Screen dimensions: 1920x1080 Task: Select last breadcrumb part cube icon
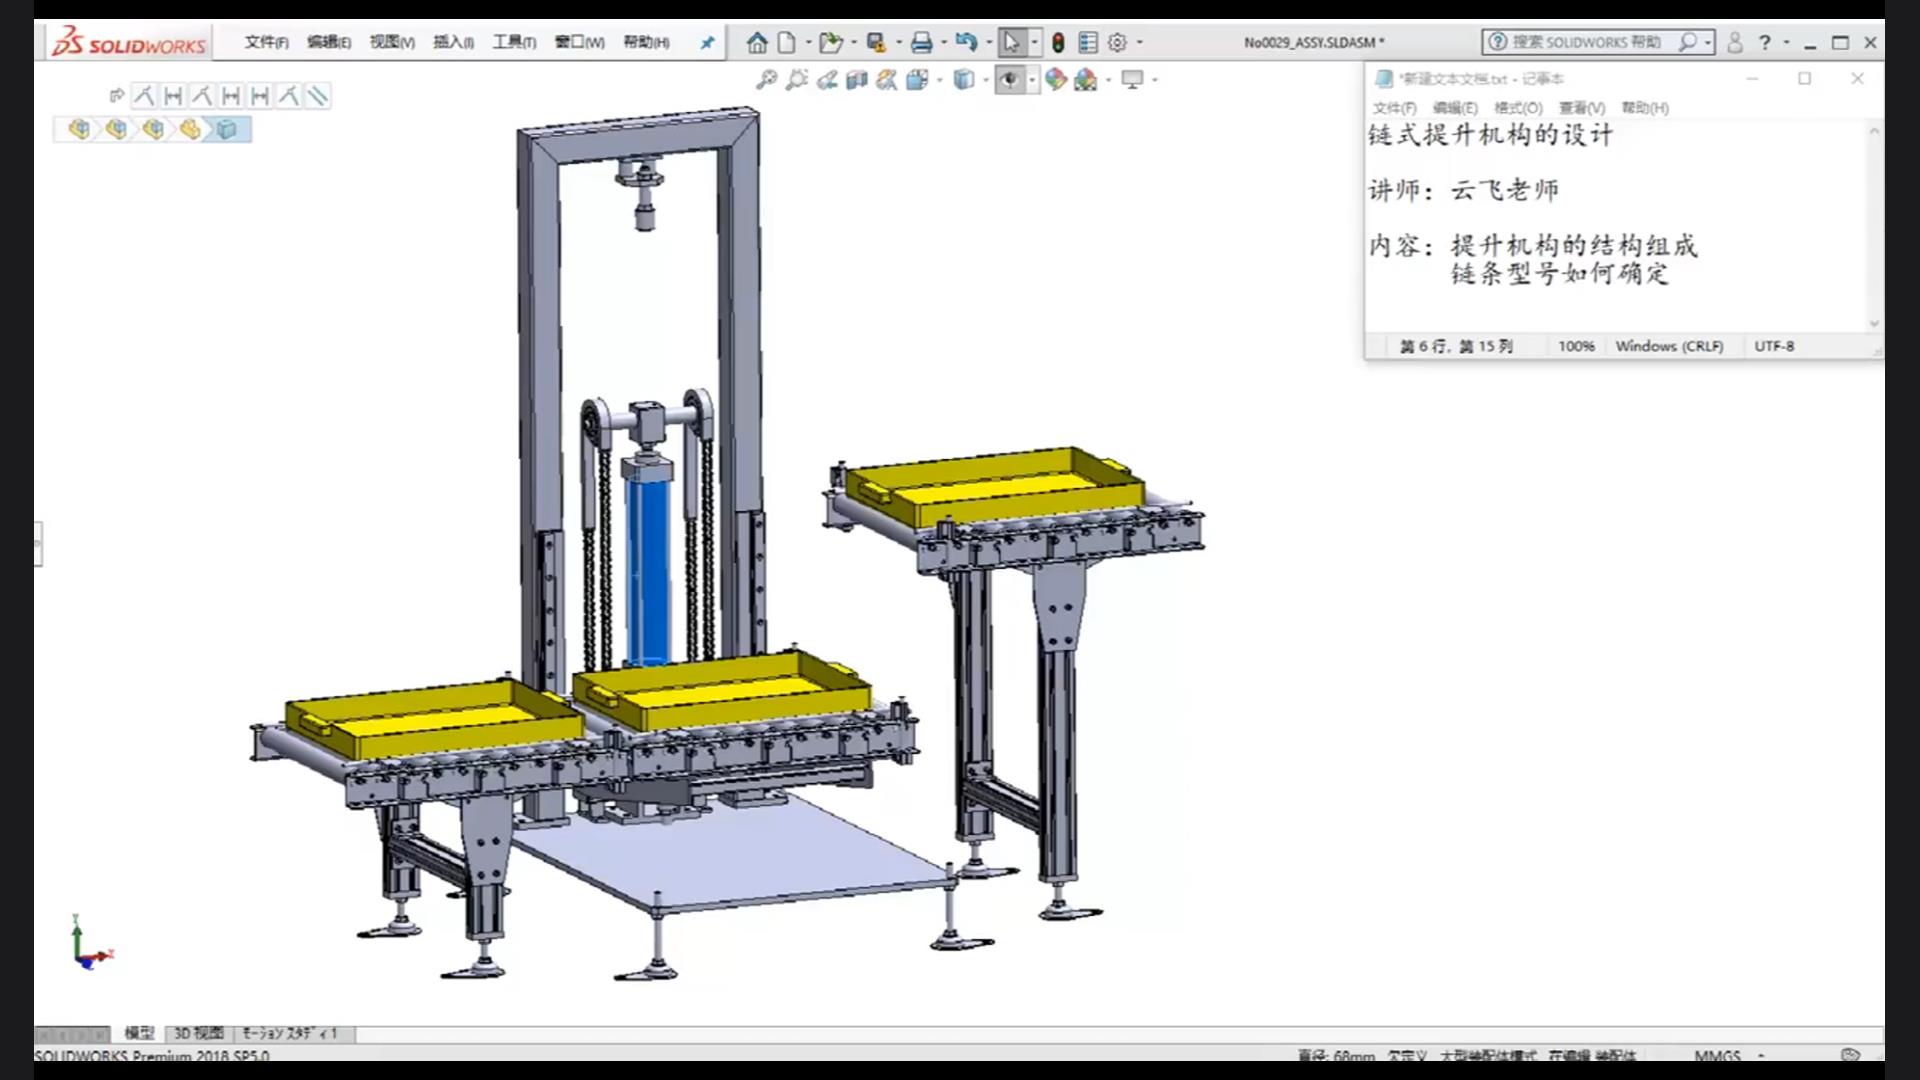227,129
